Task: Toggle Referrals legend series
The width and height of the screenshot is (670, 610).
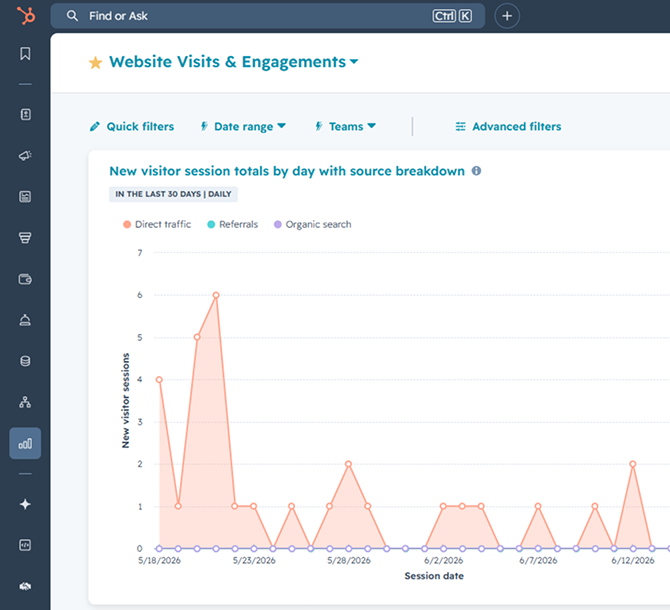Action: click(x=233, y=224)
